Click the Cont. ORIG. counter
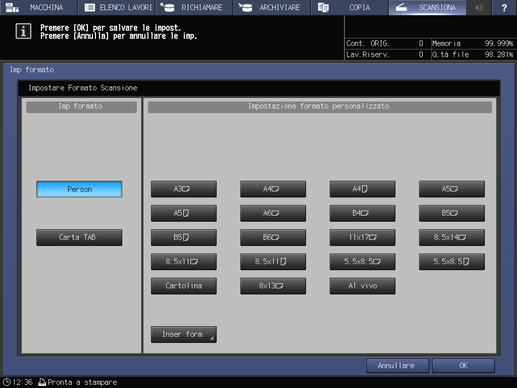 pos(384,43)
